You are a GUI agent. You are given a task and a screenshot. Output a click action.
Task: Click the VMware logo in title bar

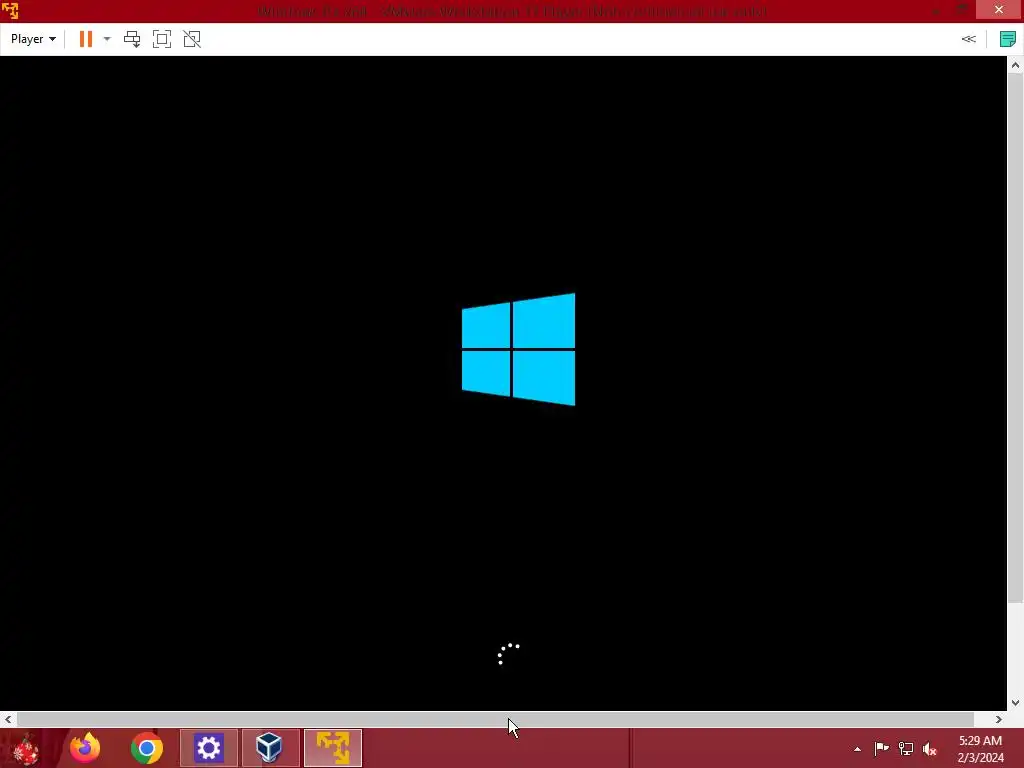click(x=10, y=10)
